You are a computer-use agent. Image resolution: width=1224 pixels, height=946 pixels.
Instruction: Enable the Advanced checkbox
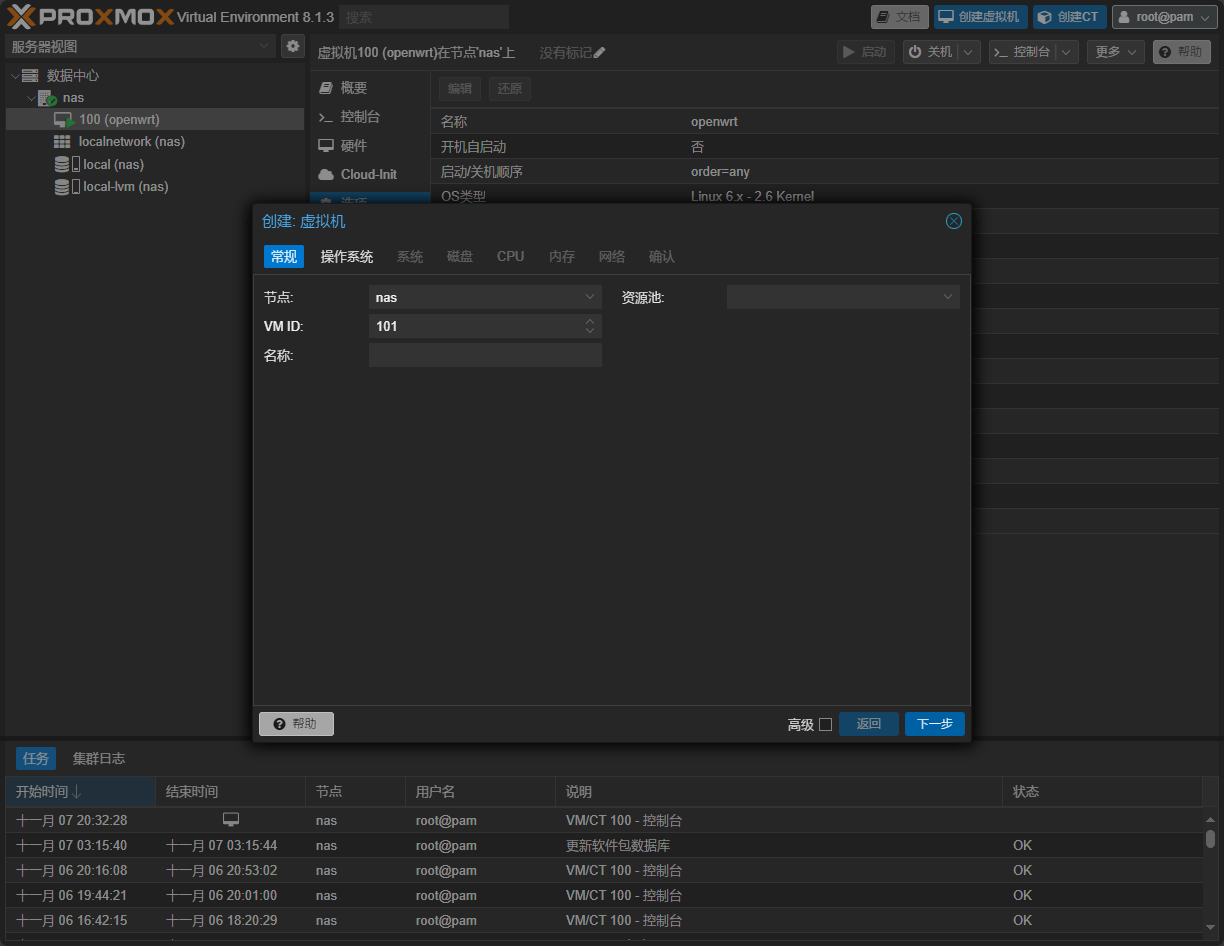pyautogui.click(x=825, y=725)
